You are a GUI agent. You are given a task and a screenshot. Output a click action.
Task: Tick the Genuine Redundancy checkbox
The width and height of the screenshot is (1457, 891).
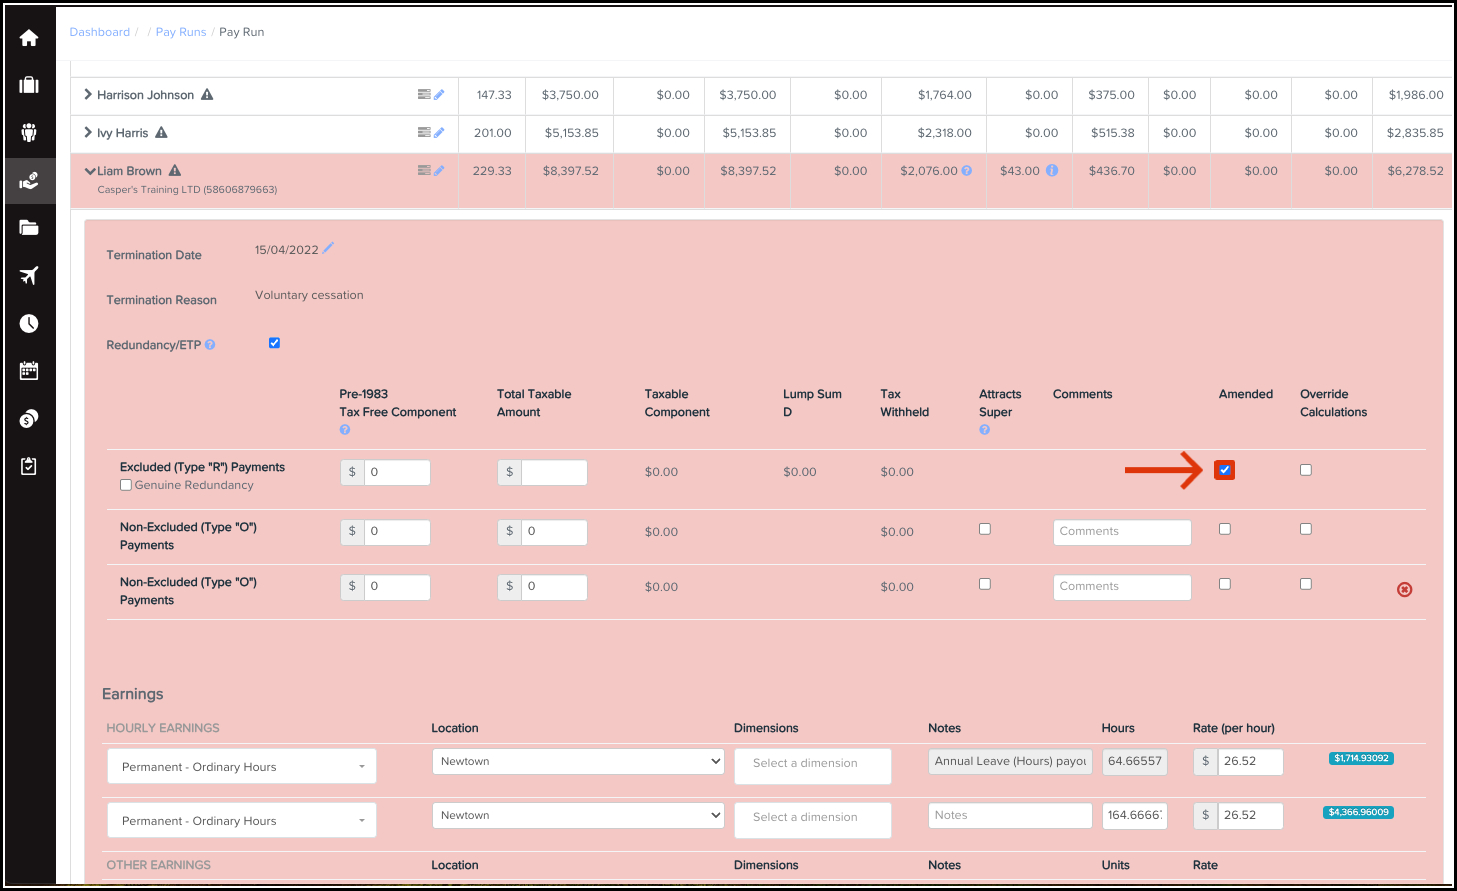[x=126, y=485]
